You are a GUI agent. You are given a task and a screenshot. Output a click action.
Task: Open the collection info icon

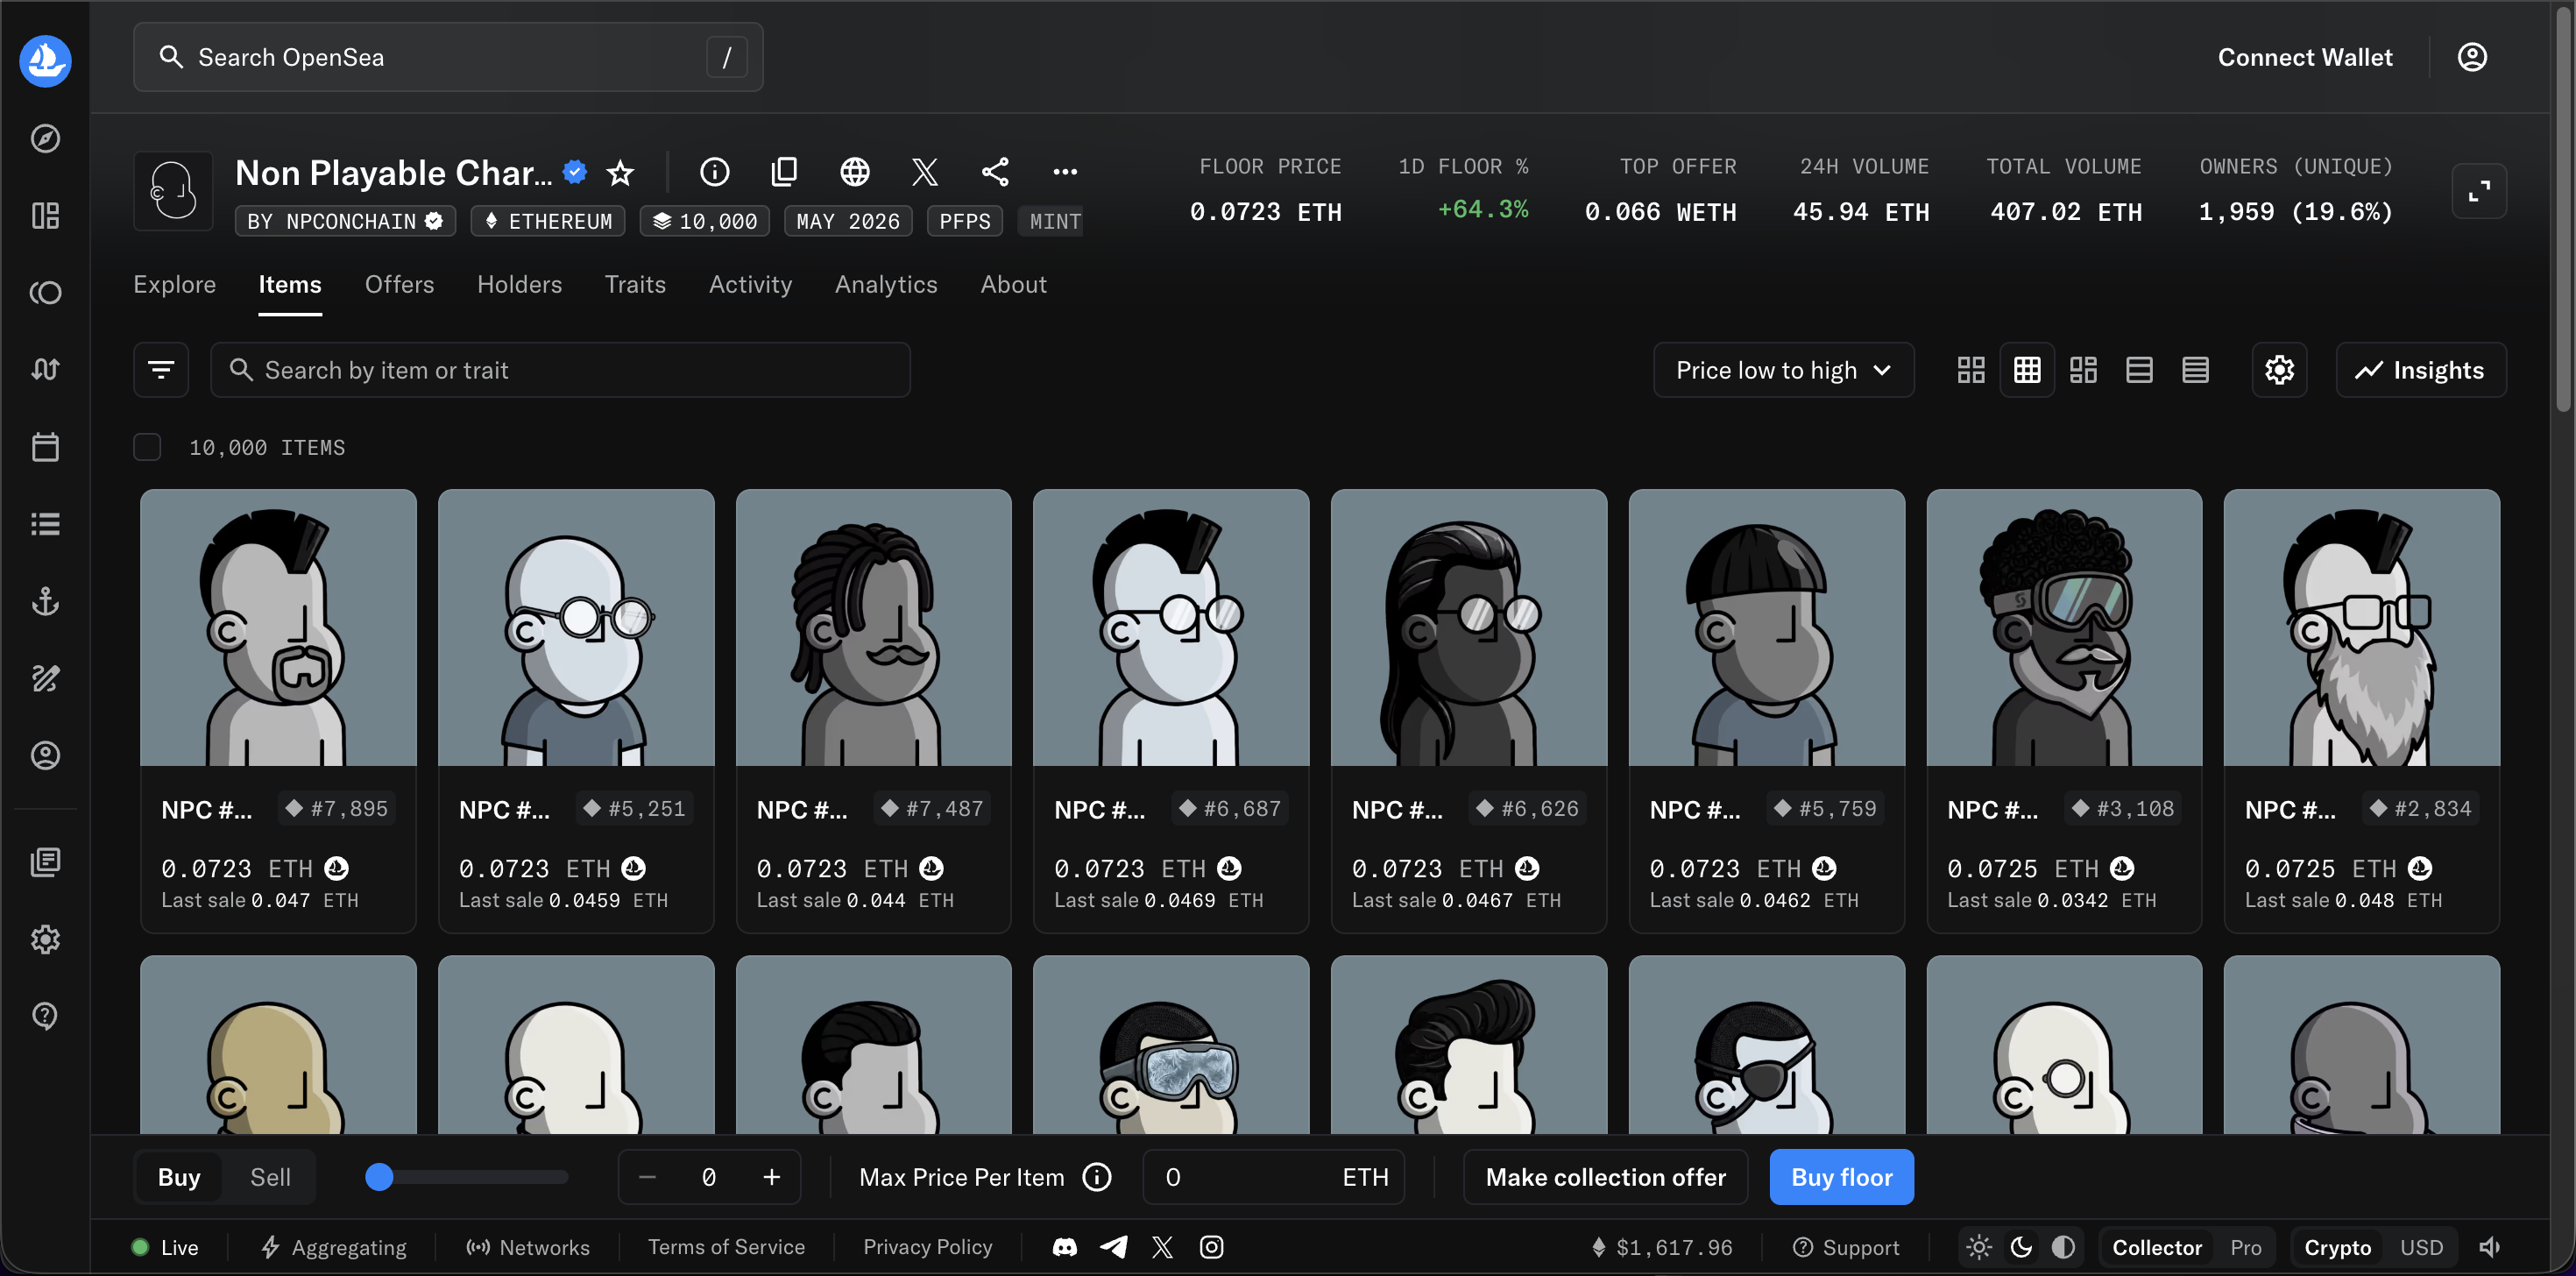click(714, 172)
